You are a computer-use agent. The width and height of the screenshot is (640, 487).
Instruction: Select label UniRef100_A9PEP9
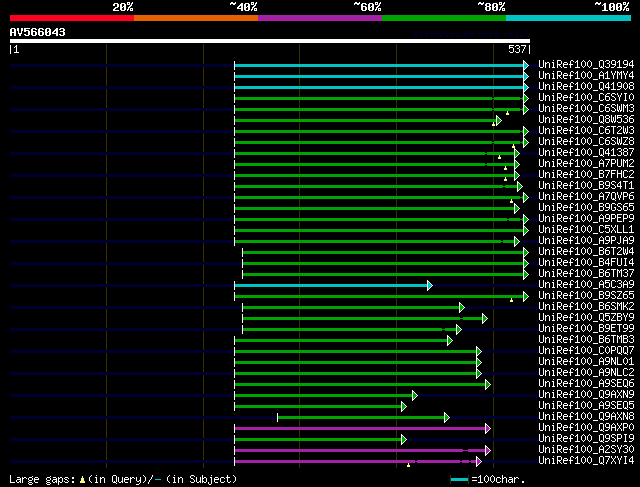pos(586,219)
